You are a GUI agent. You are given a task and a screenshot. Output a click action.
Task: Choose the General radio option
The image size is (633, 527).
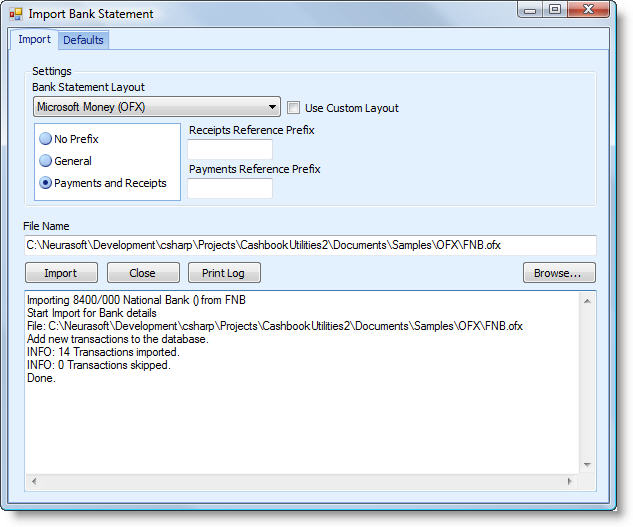coord(46,161)
